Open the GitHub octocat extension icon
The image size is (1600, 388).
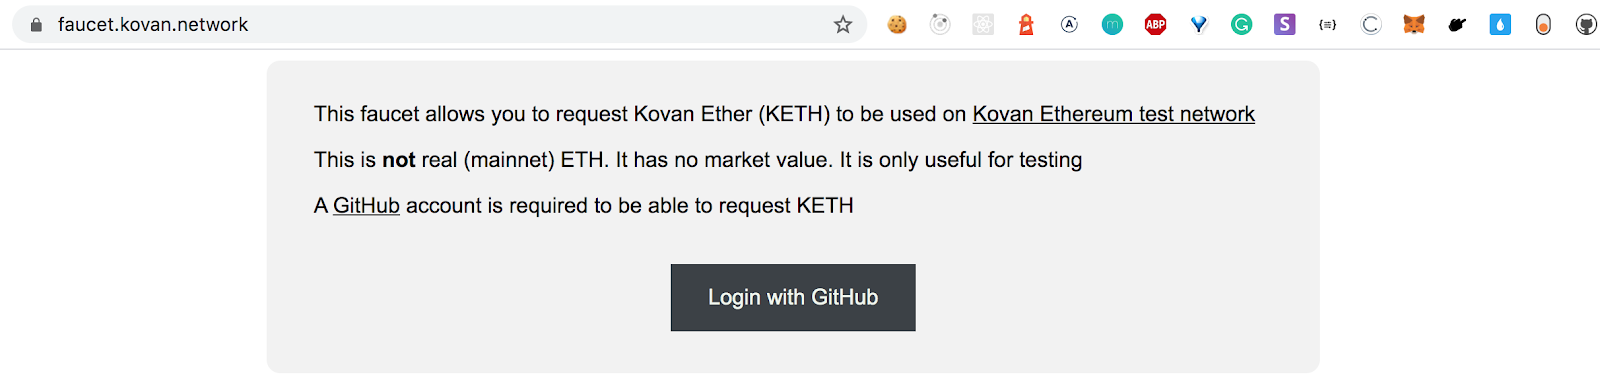1586,25
